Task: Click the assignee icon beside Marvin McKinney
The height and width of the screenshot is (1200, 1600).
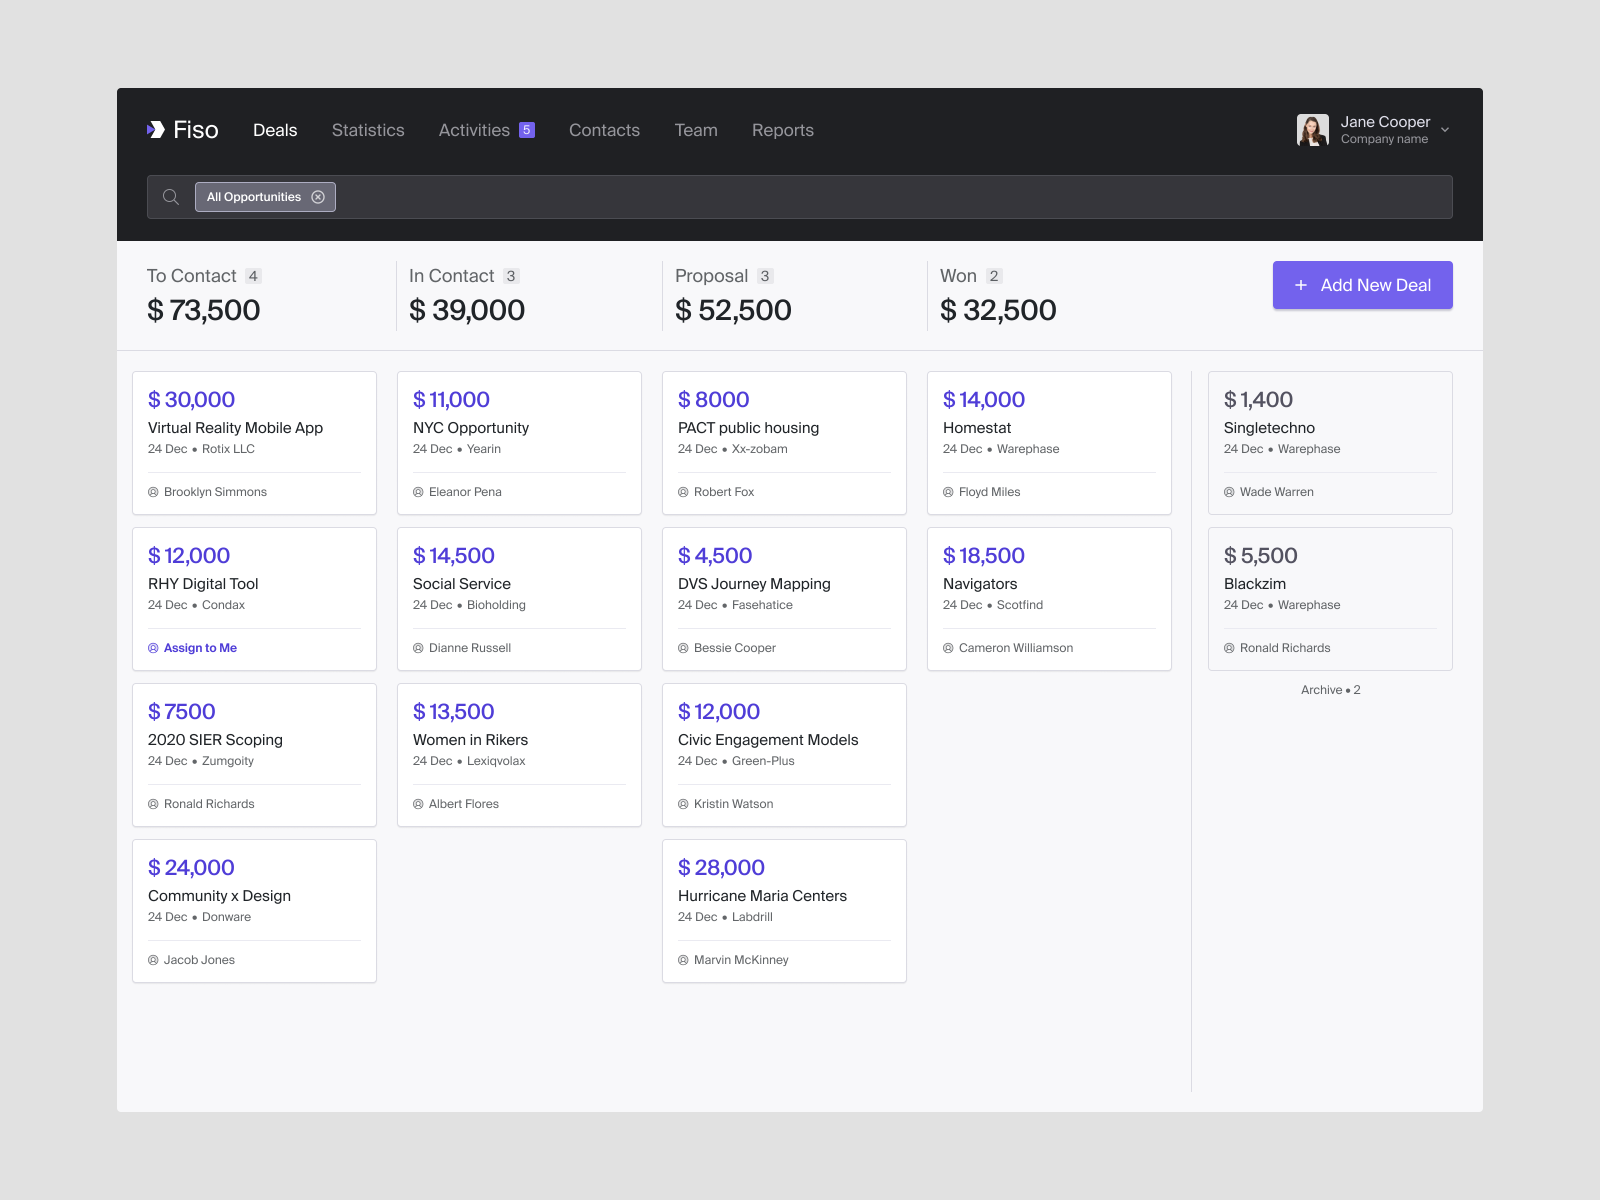Action: (682, 959)
